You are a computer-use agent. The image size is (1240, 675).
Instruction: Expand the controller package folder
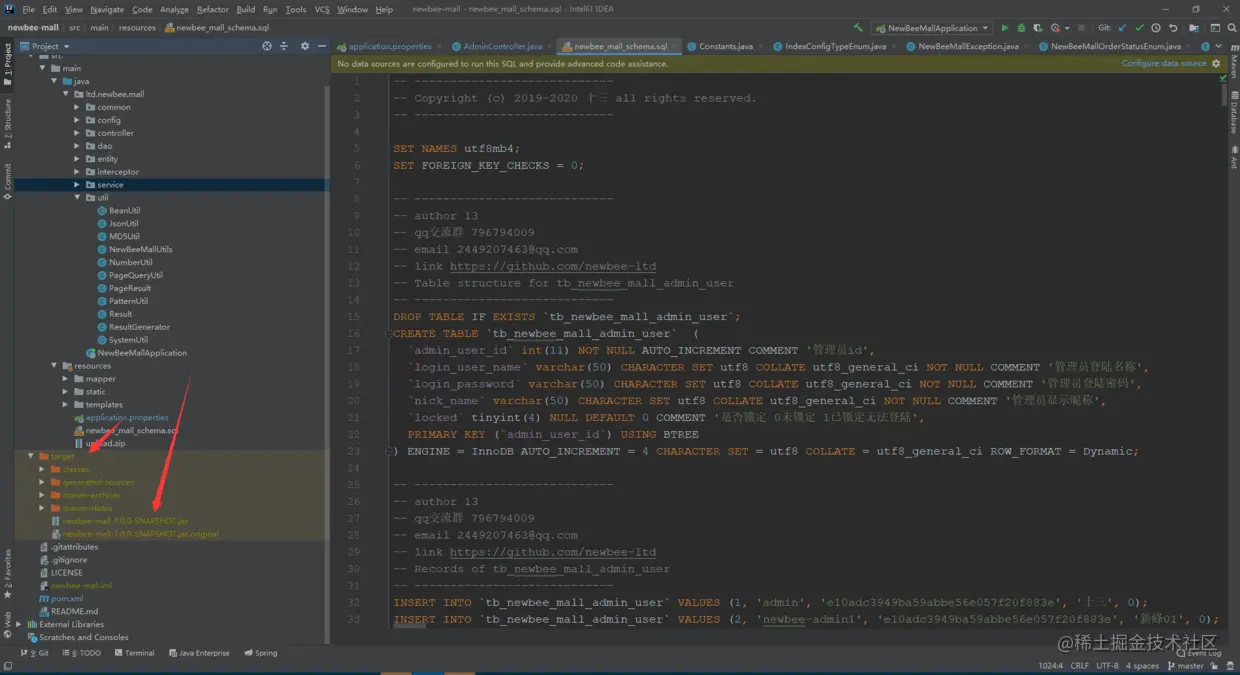point(77,133)
